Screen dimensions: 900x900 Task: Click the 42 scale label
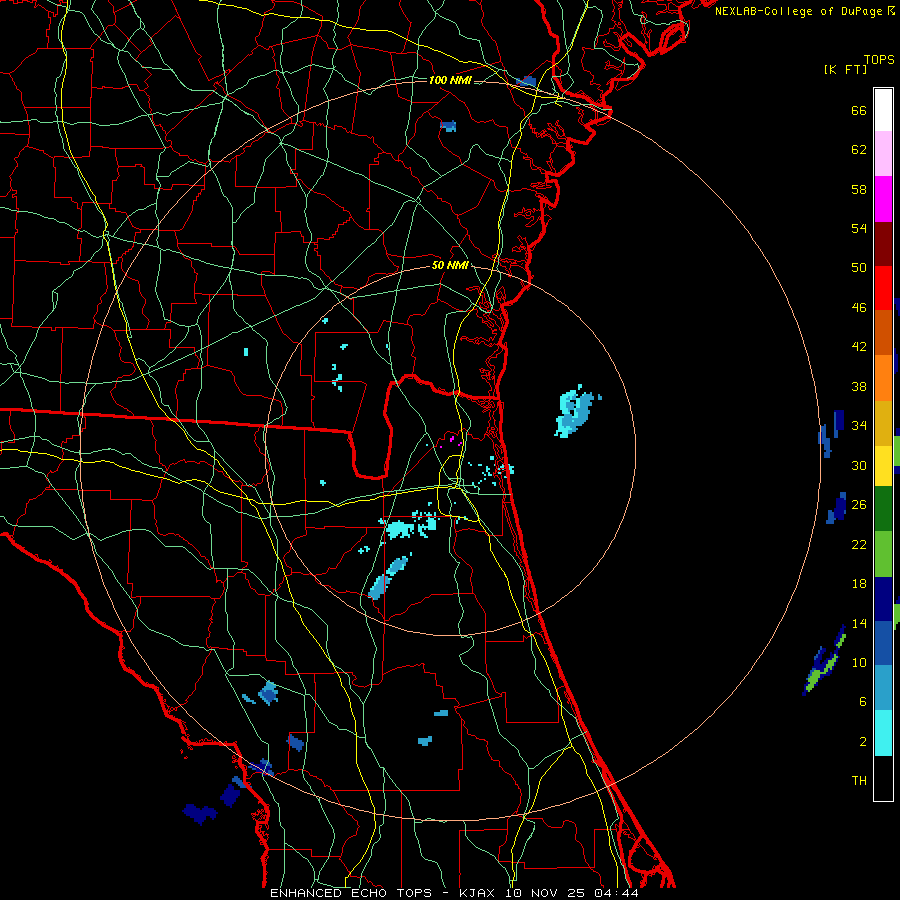click(x=859, y=347)
